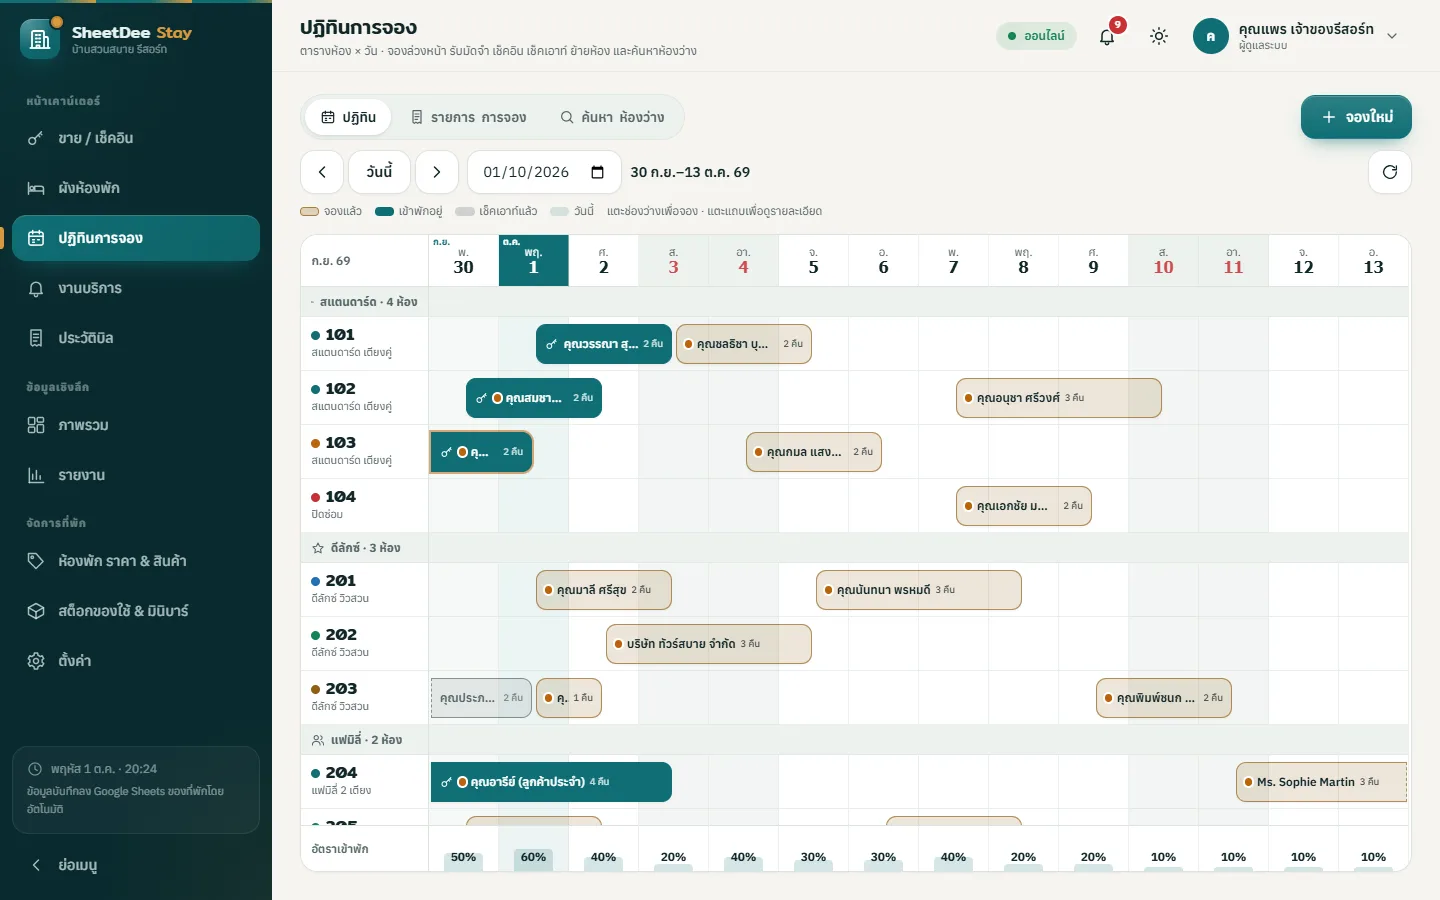
Task: Open คุณกมล booking in room 103
Action: pyautogui.click(x=814, y=452)
